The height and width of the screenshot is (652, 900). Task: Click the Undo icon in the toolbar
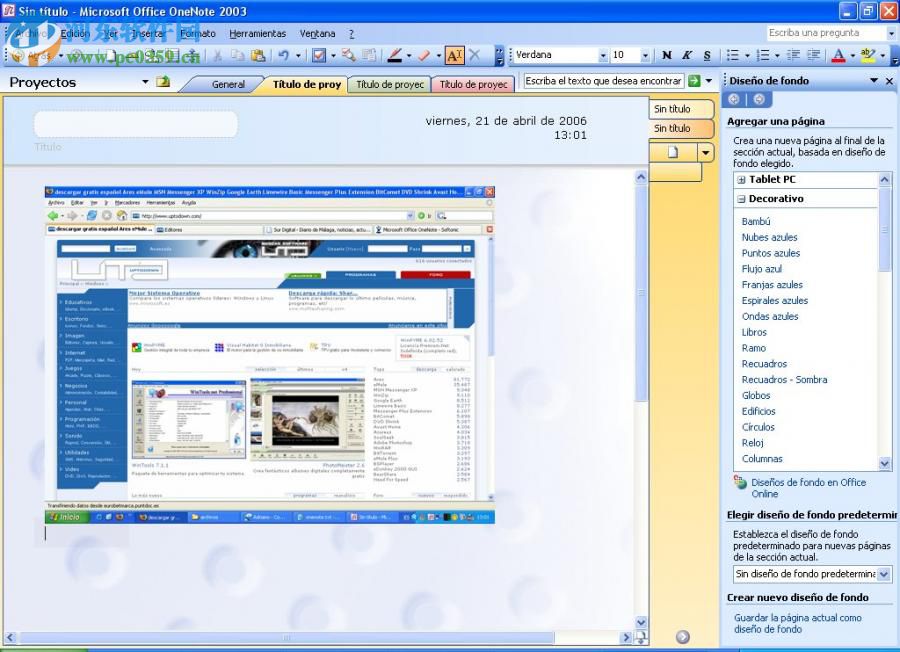pos(283,56)
